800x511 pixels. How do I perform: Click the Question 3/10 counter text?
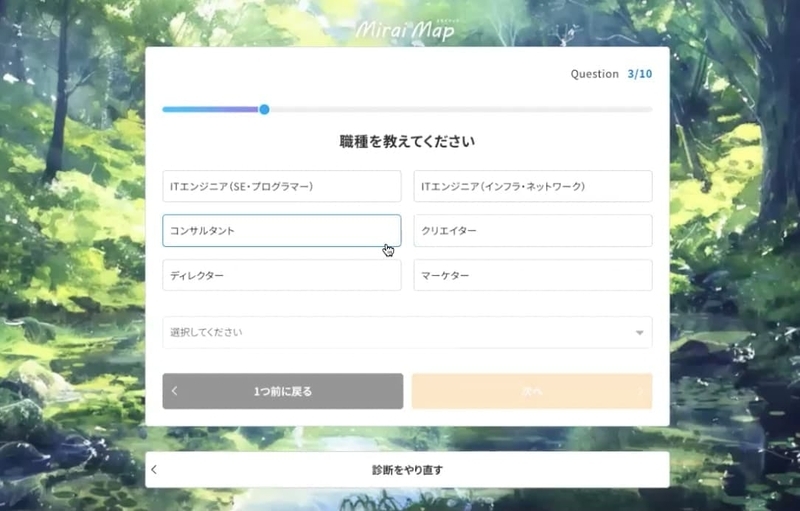(611, 74)
